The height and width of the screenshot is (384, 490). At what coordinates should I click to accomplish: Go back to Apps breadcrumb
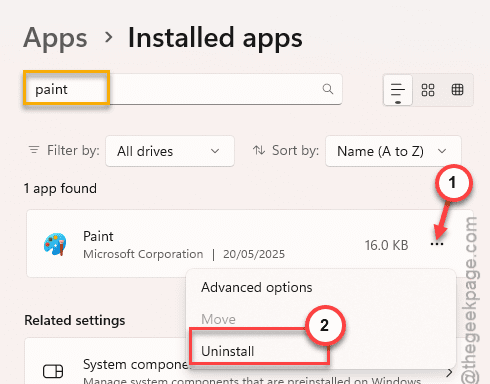click(55, 38)
